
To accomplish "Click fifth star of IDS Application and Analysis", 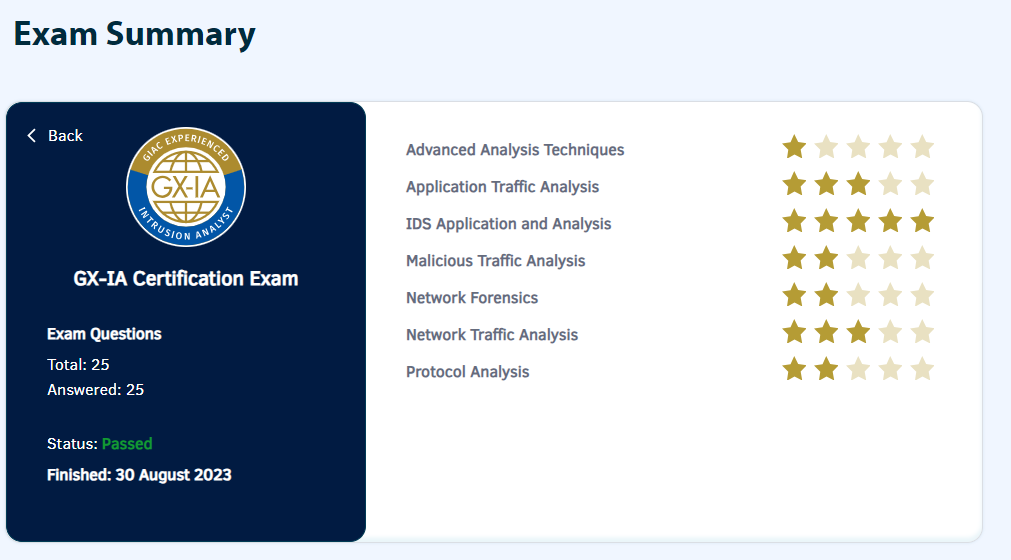I will pyautogui.click(x=923, y=221).
